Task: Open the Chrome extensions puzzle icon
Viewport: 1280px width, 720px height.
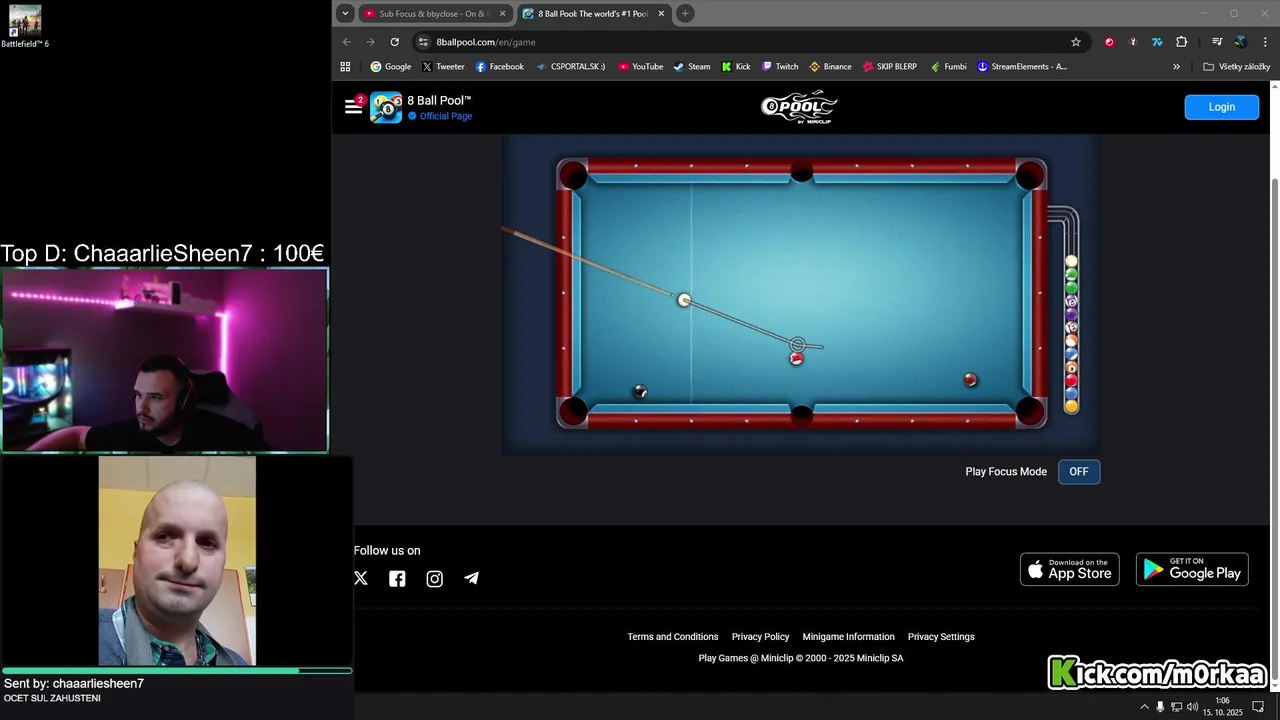Action: [x=1181, y=42]
